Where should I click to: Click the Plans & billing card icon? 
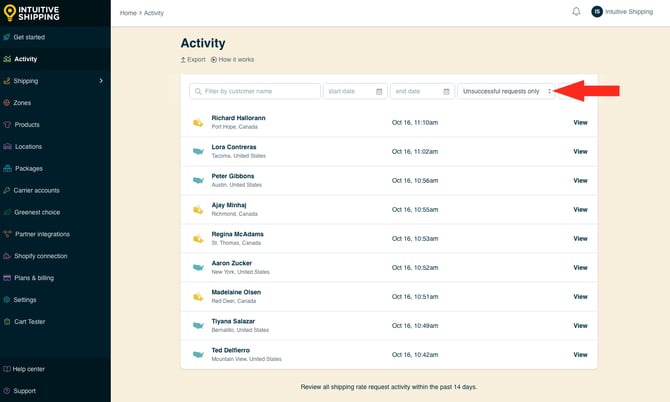pos(7,278)
